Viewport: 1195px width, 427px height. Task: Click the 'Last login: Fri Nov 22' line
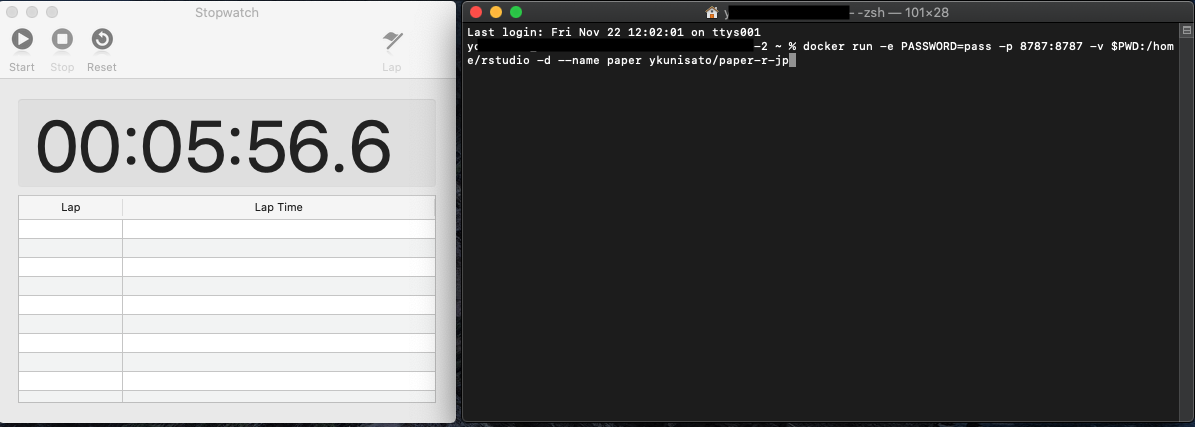click(614, 33)
